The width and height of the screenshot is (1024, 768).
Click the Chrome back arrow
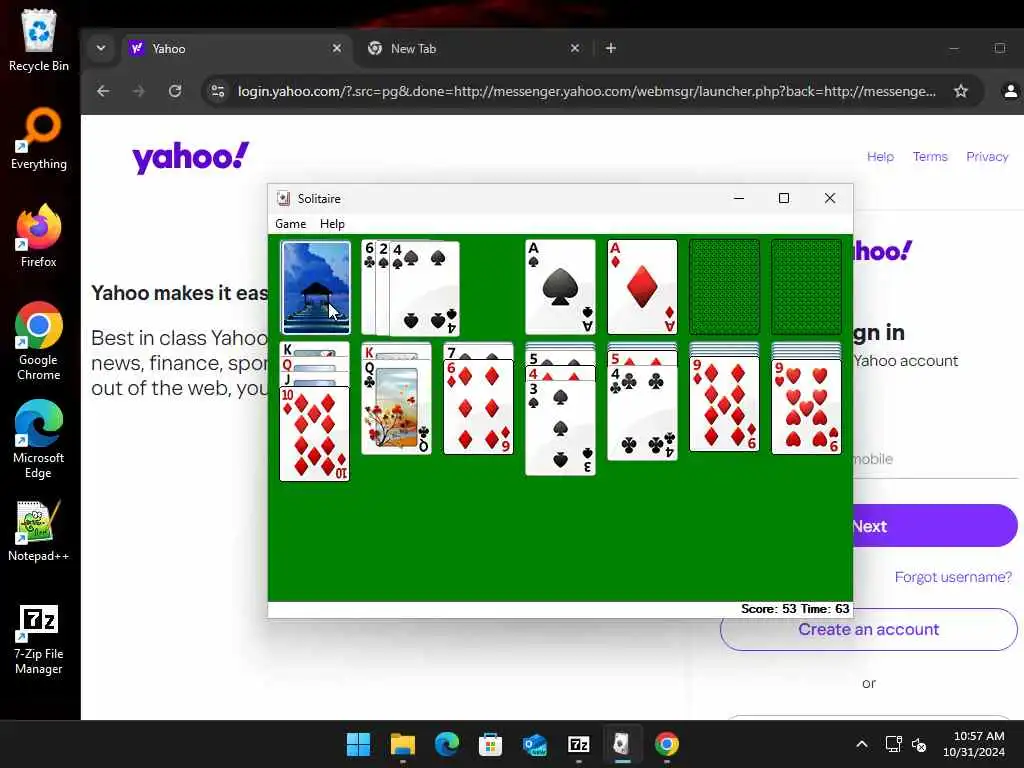(103, 91)
